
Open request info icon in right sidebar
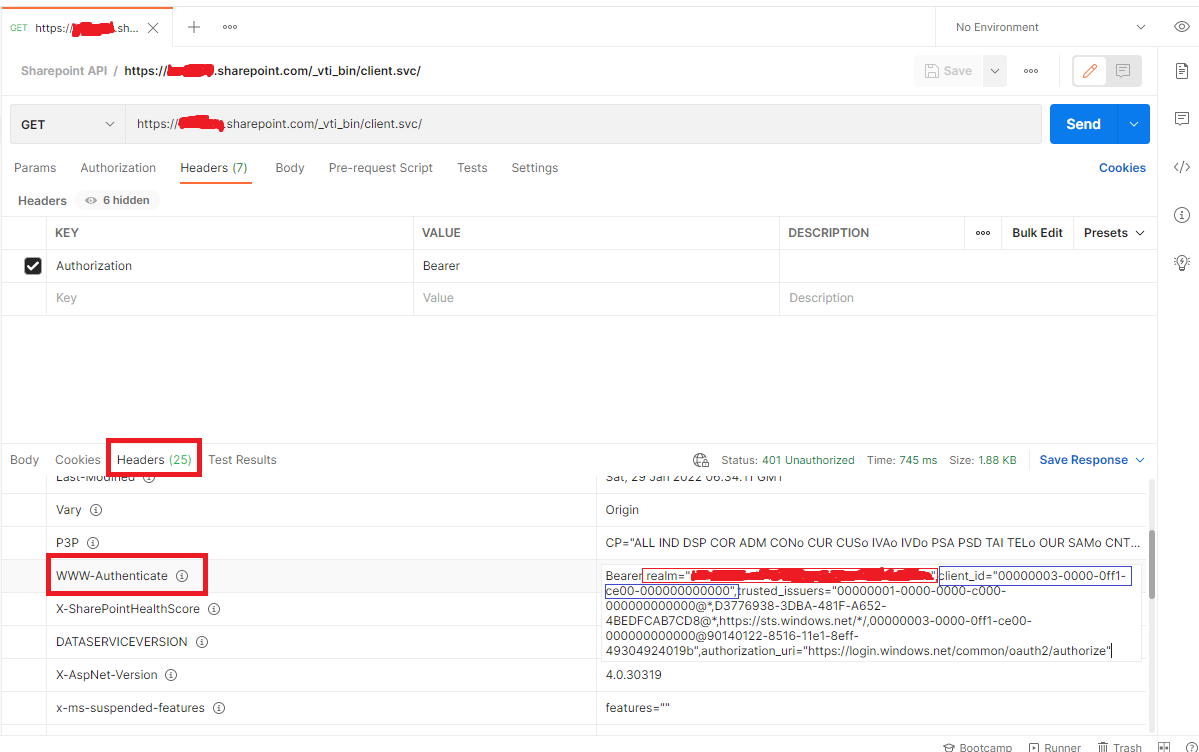[x=1181, y=215]
